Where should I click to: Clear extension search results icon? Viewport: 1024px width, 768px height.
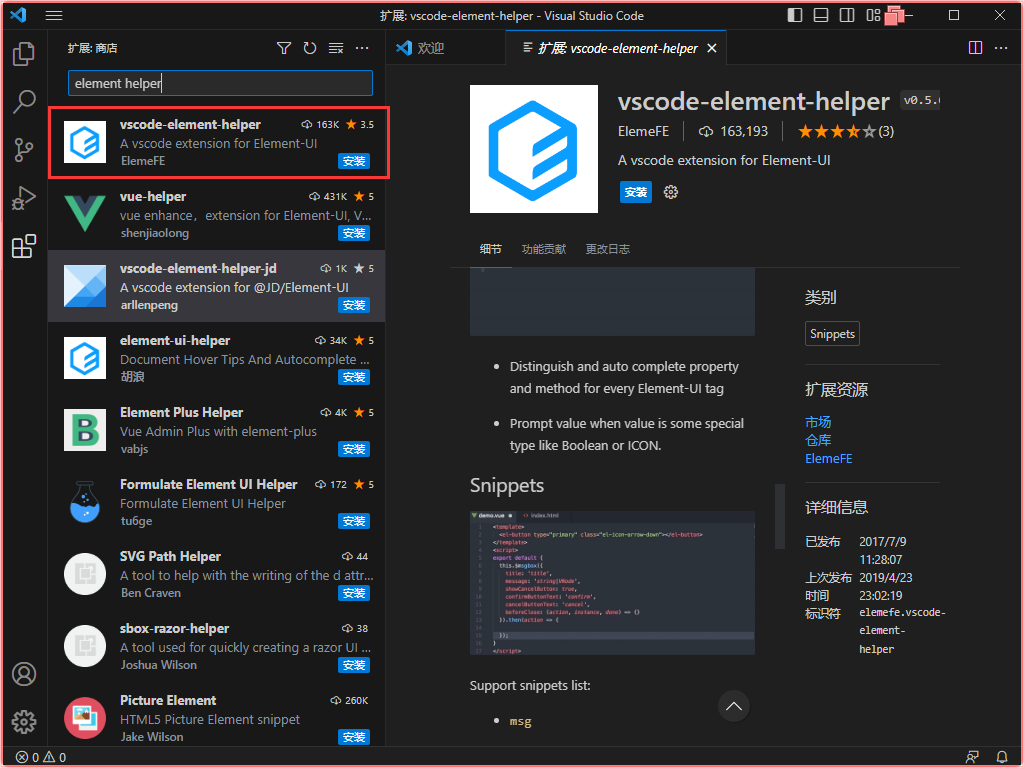tap(336, 48)
